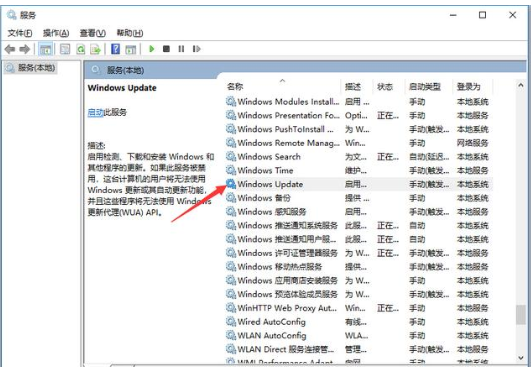Image resolution: width=531 pixels, height=367 pixels.
Task: Pause the service with pause icon
Action: point(181,49)
